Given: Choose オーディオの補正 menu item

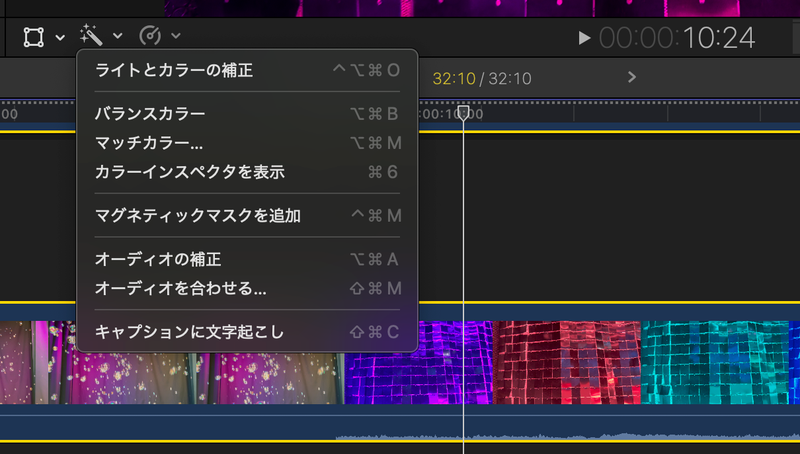Looking at the screenshot, I should coord(247,259).
